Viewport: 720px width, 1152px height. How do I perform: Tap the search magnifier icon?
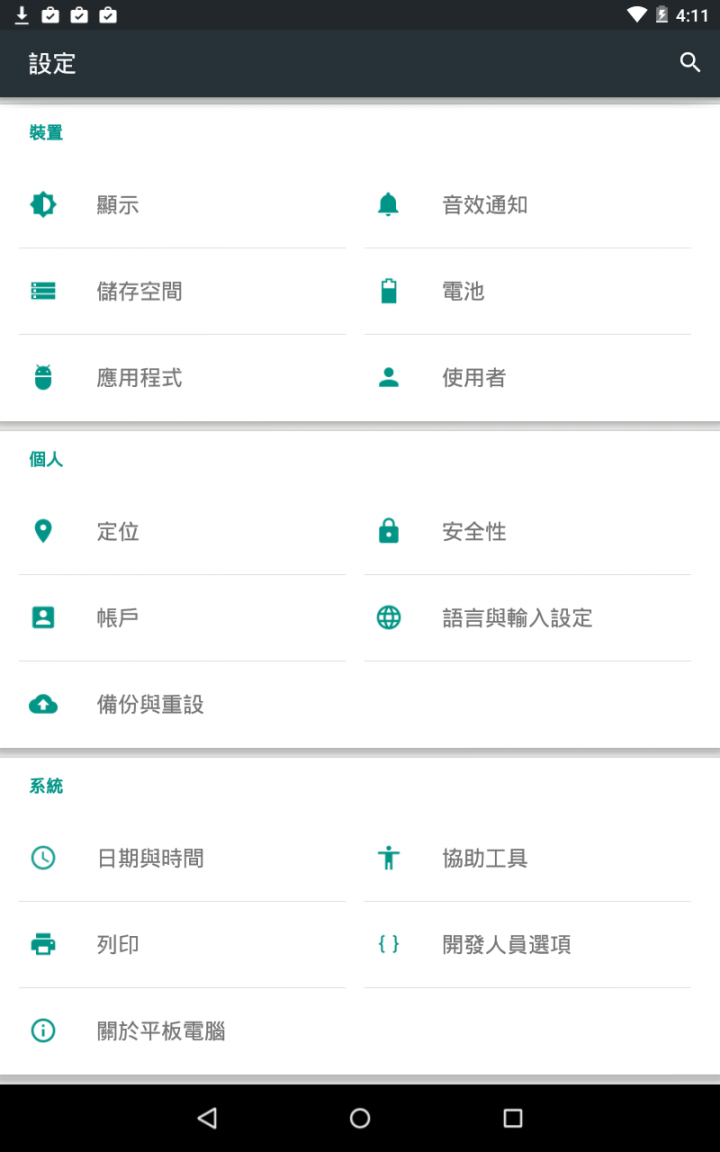point(690,63)
